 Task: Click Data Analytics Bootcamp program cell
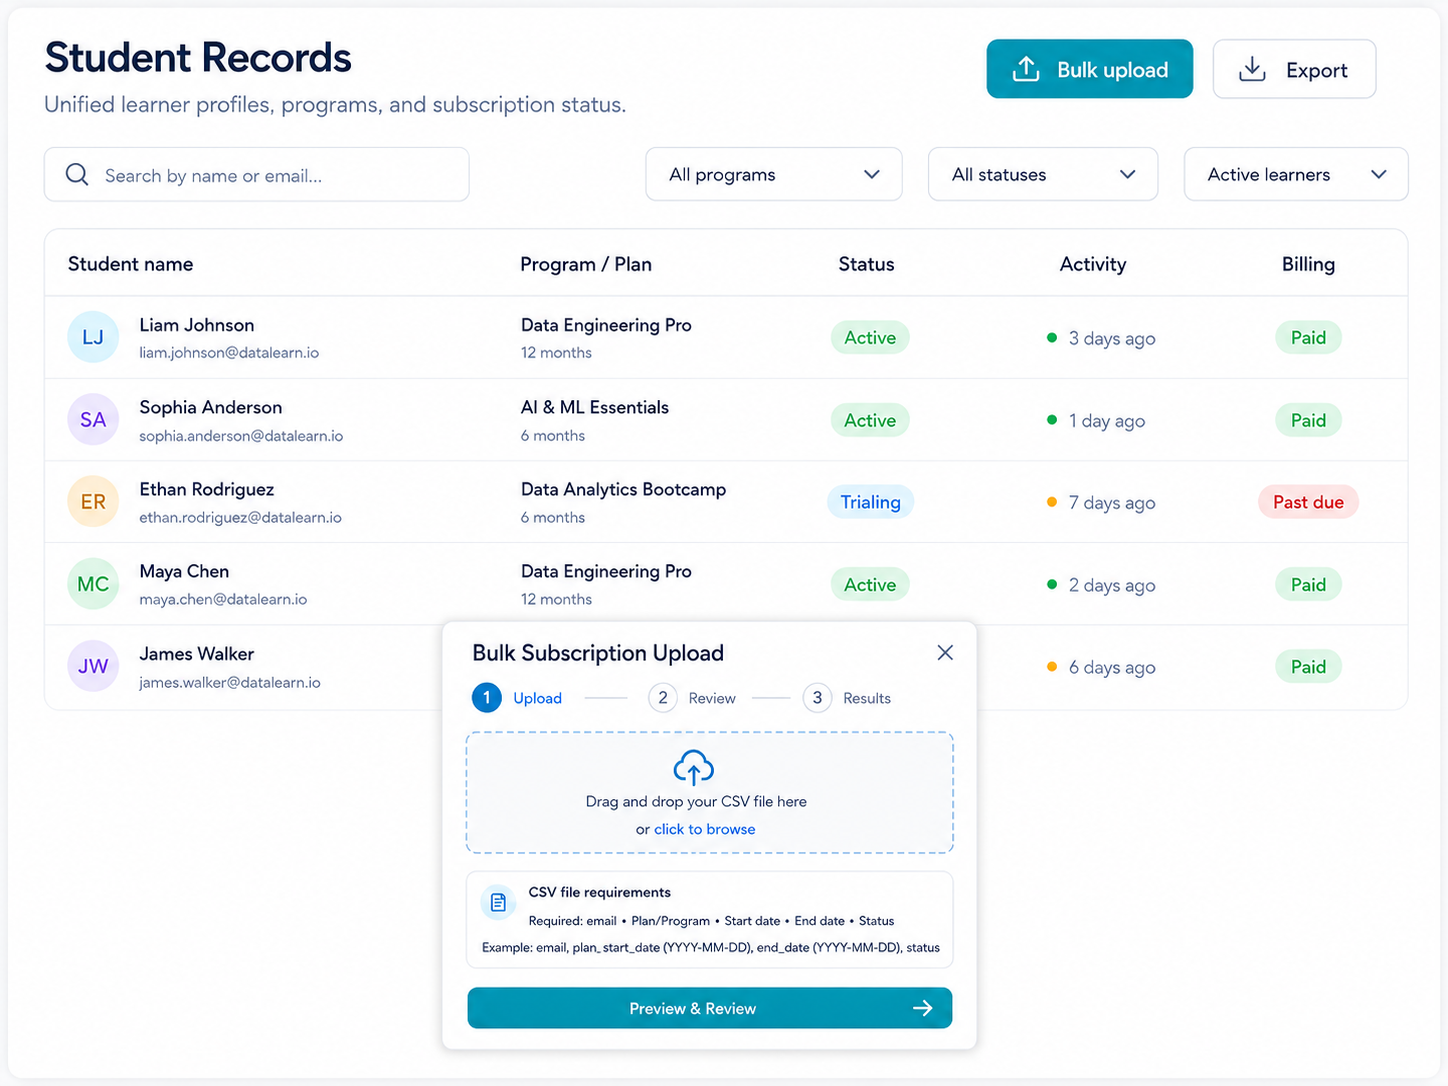tap(623, 489)
